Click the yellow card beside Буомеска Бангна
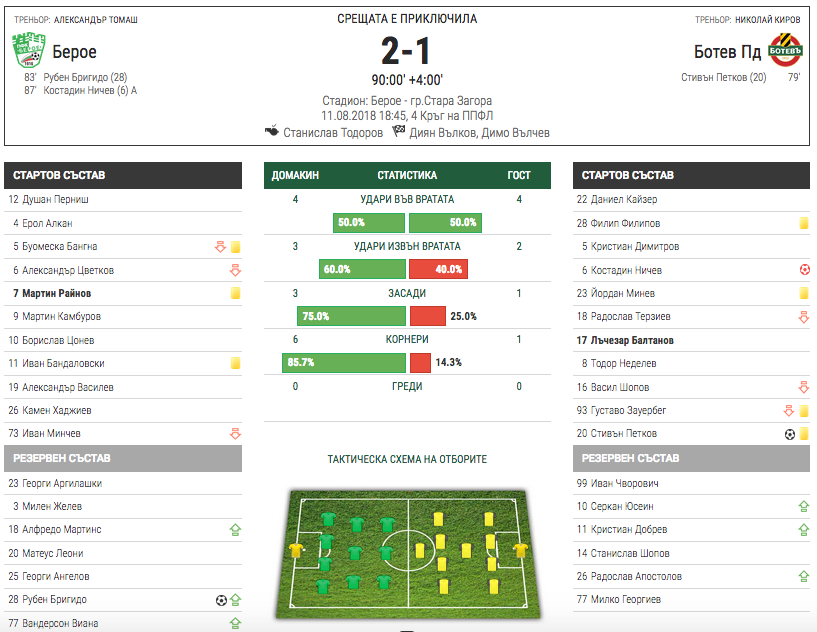The height and width of the screenshot is (632, 817). (236, 247)
